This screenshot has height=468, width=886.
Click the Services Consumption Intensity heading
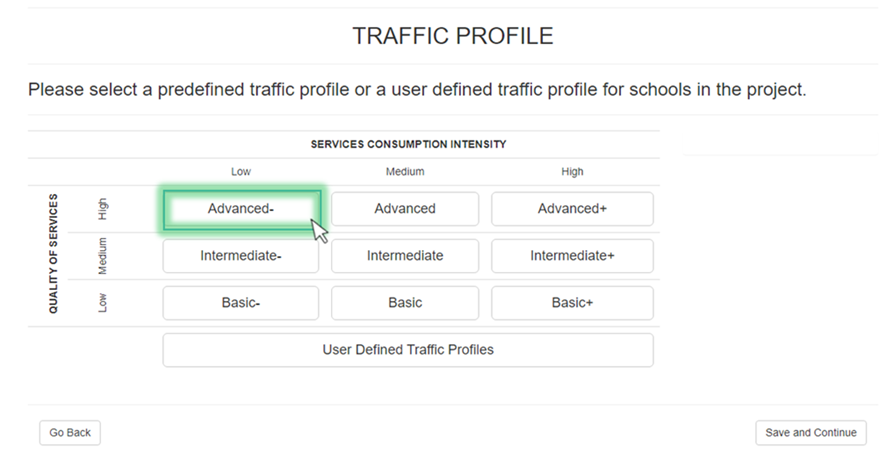click(x=408, y=144)
